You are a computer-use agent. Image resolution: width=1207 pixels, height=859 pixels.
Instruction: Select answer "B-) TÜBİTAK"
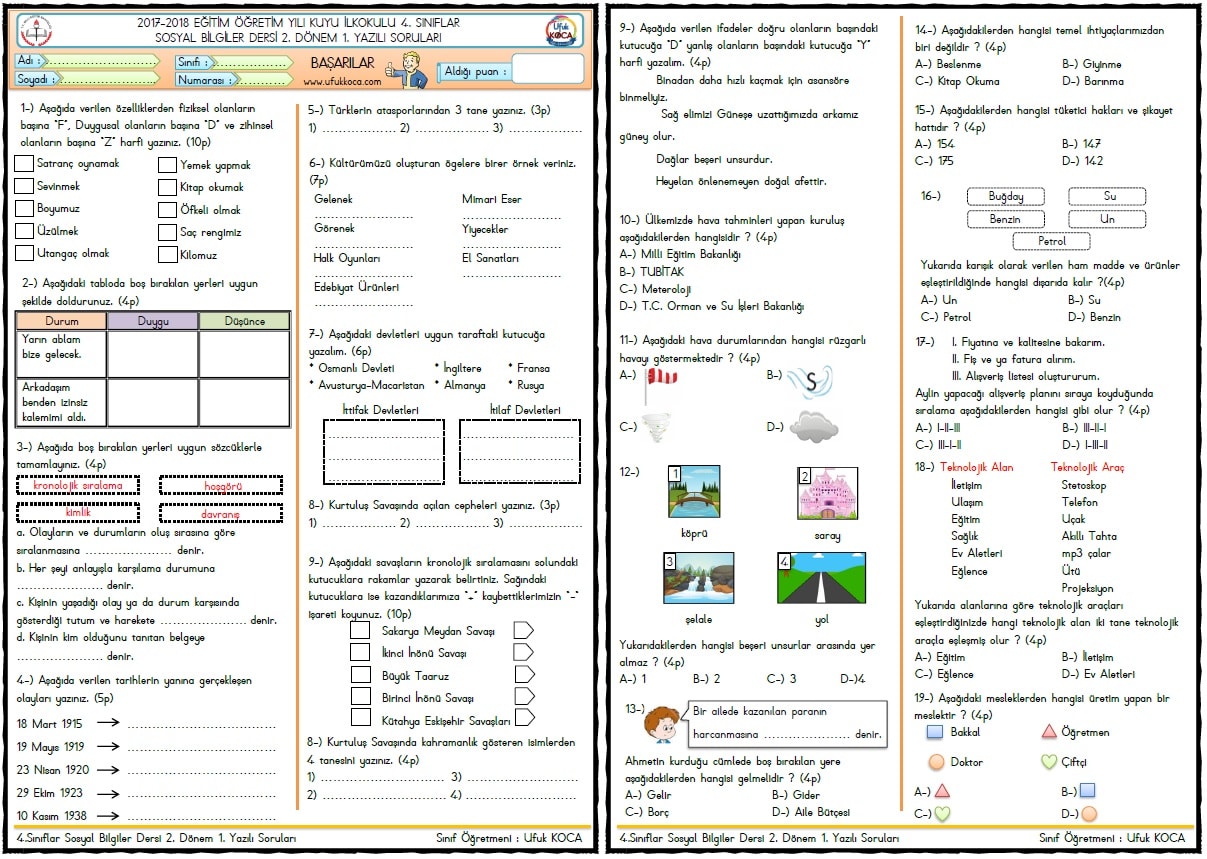pos(652,271)
